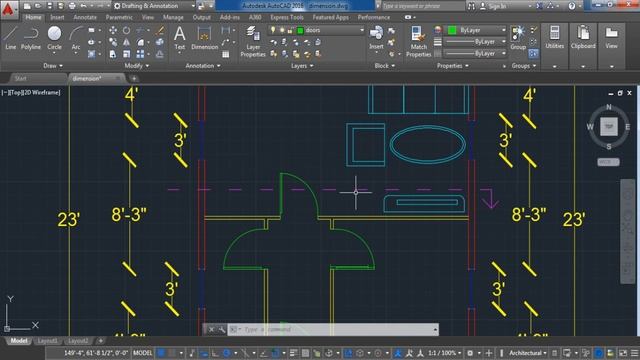The image size is (640, 360).
Task: Toggle group selection on/off button
Action: click(533, 53)
